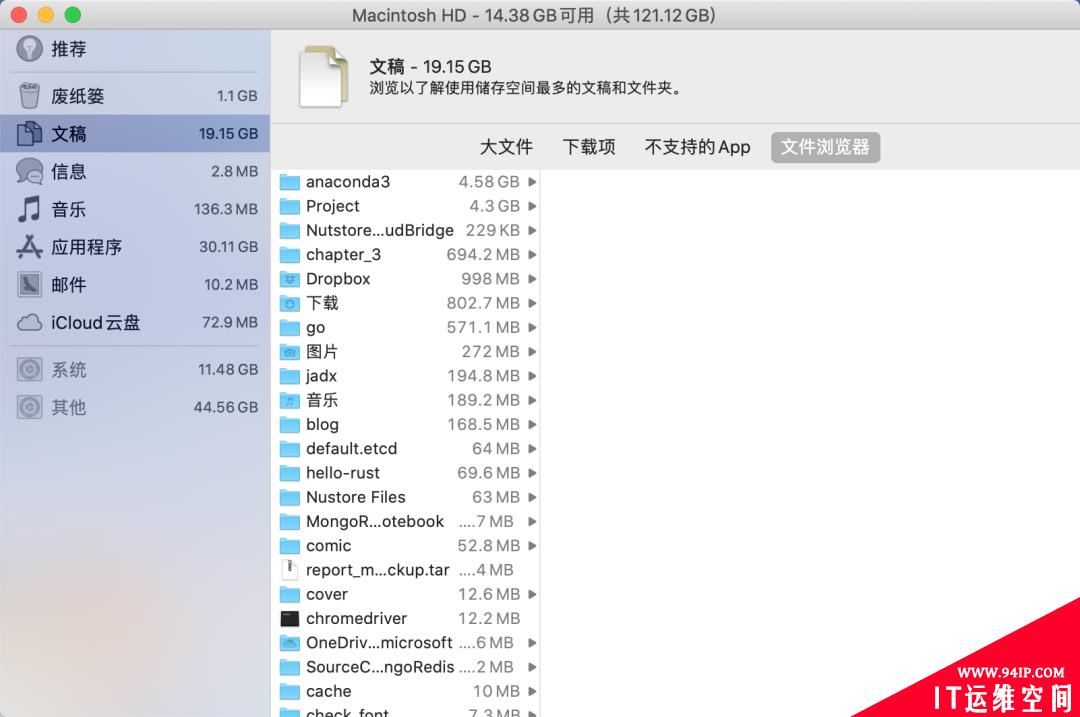1080x717 pixels.
Task: Expand the cover folder arrow
Action: point(532,594)
